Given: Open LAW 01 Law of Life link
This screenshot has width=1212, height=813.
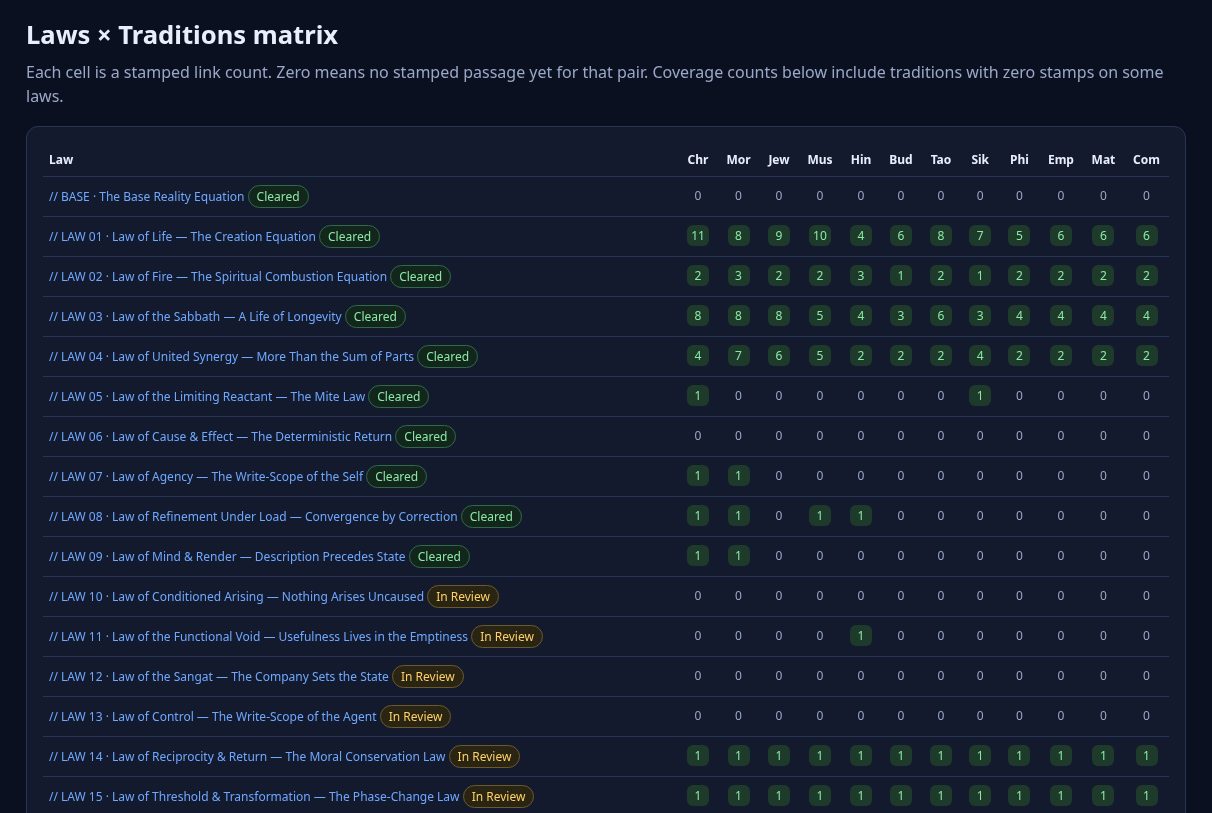Looking at the screenshot, I should [182, 237].
